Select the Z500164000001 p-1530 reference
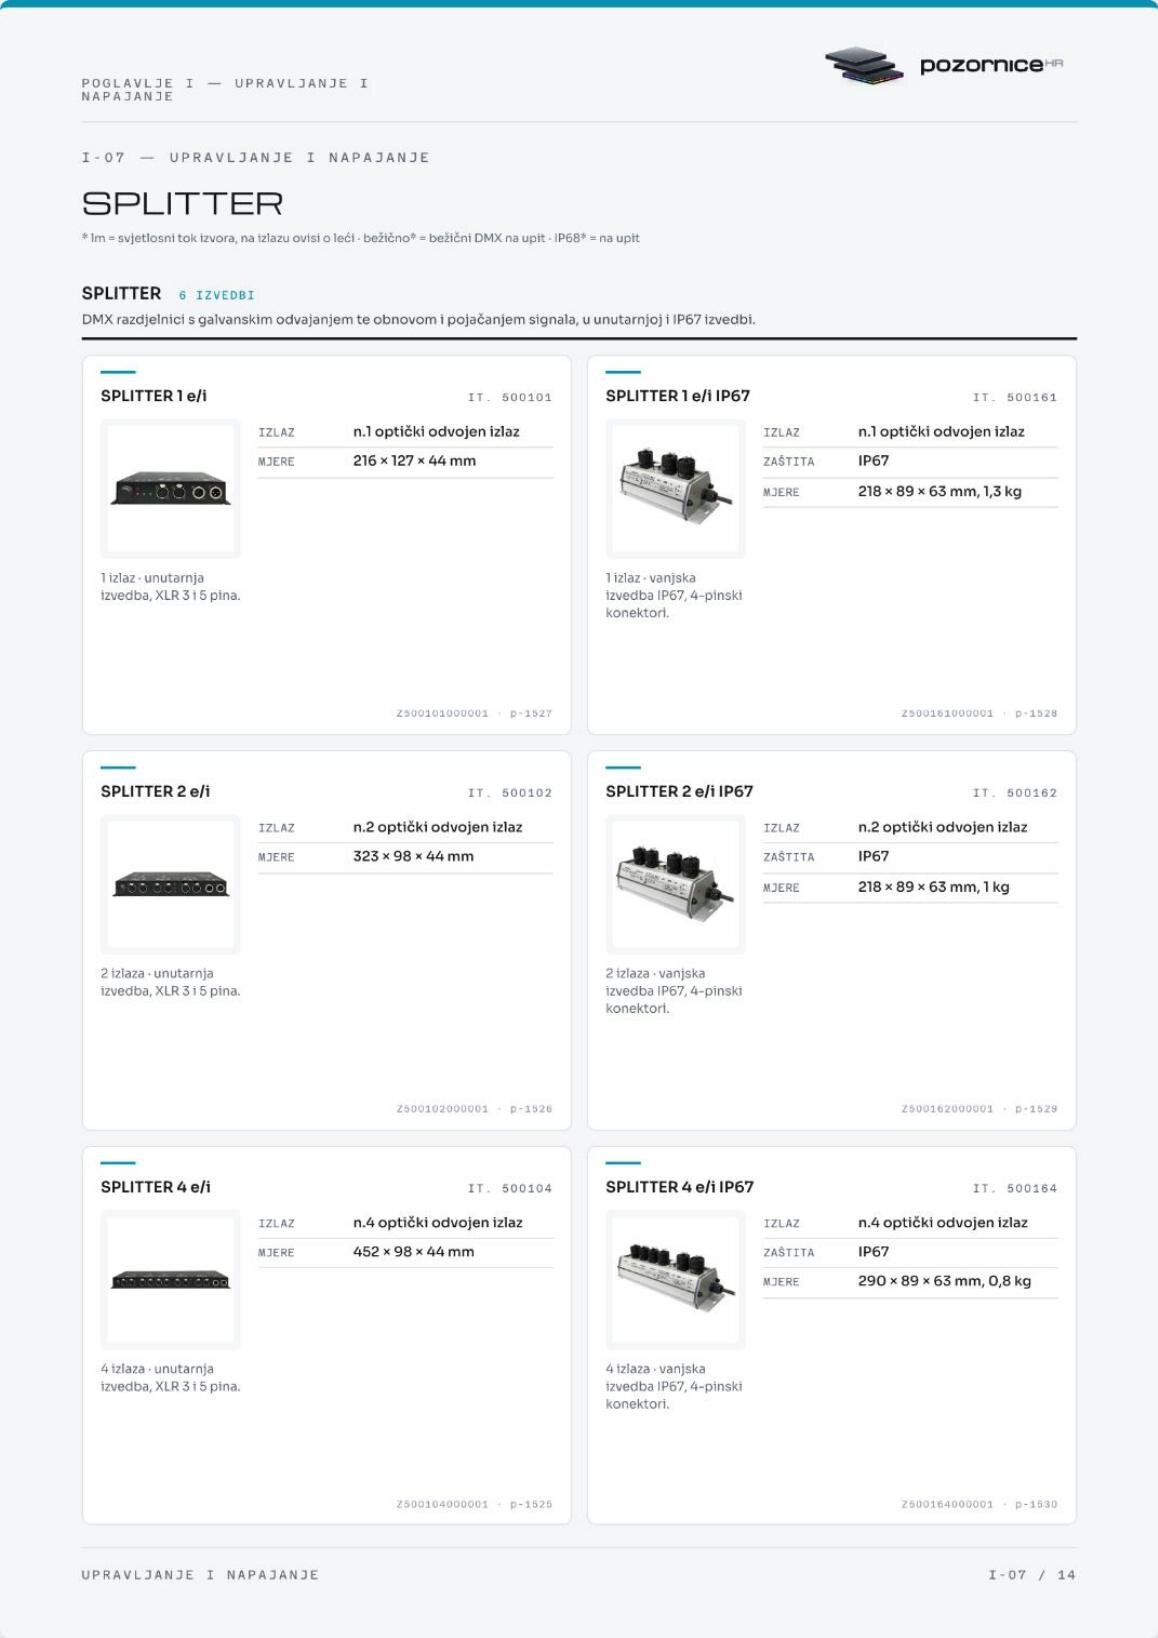 pyautogui.click(x=979, y=1504)
